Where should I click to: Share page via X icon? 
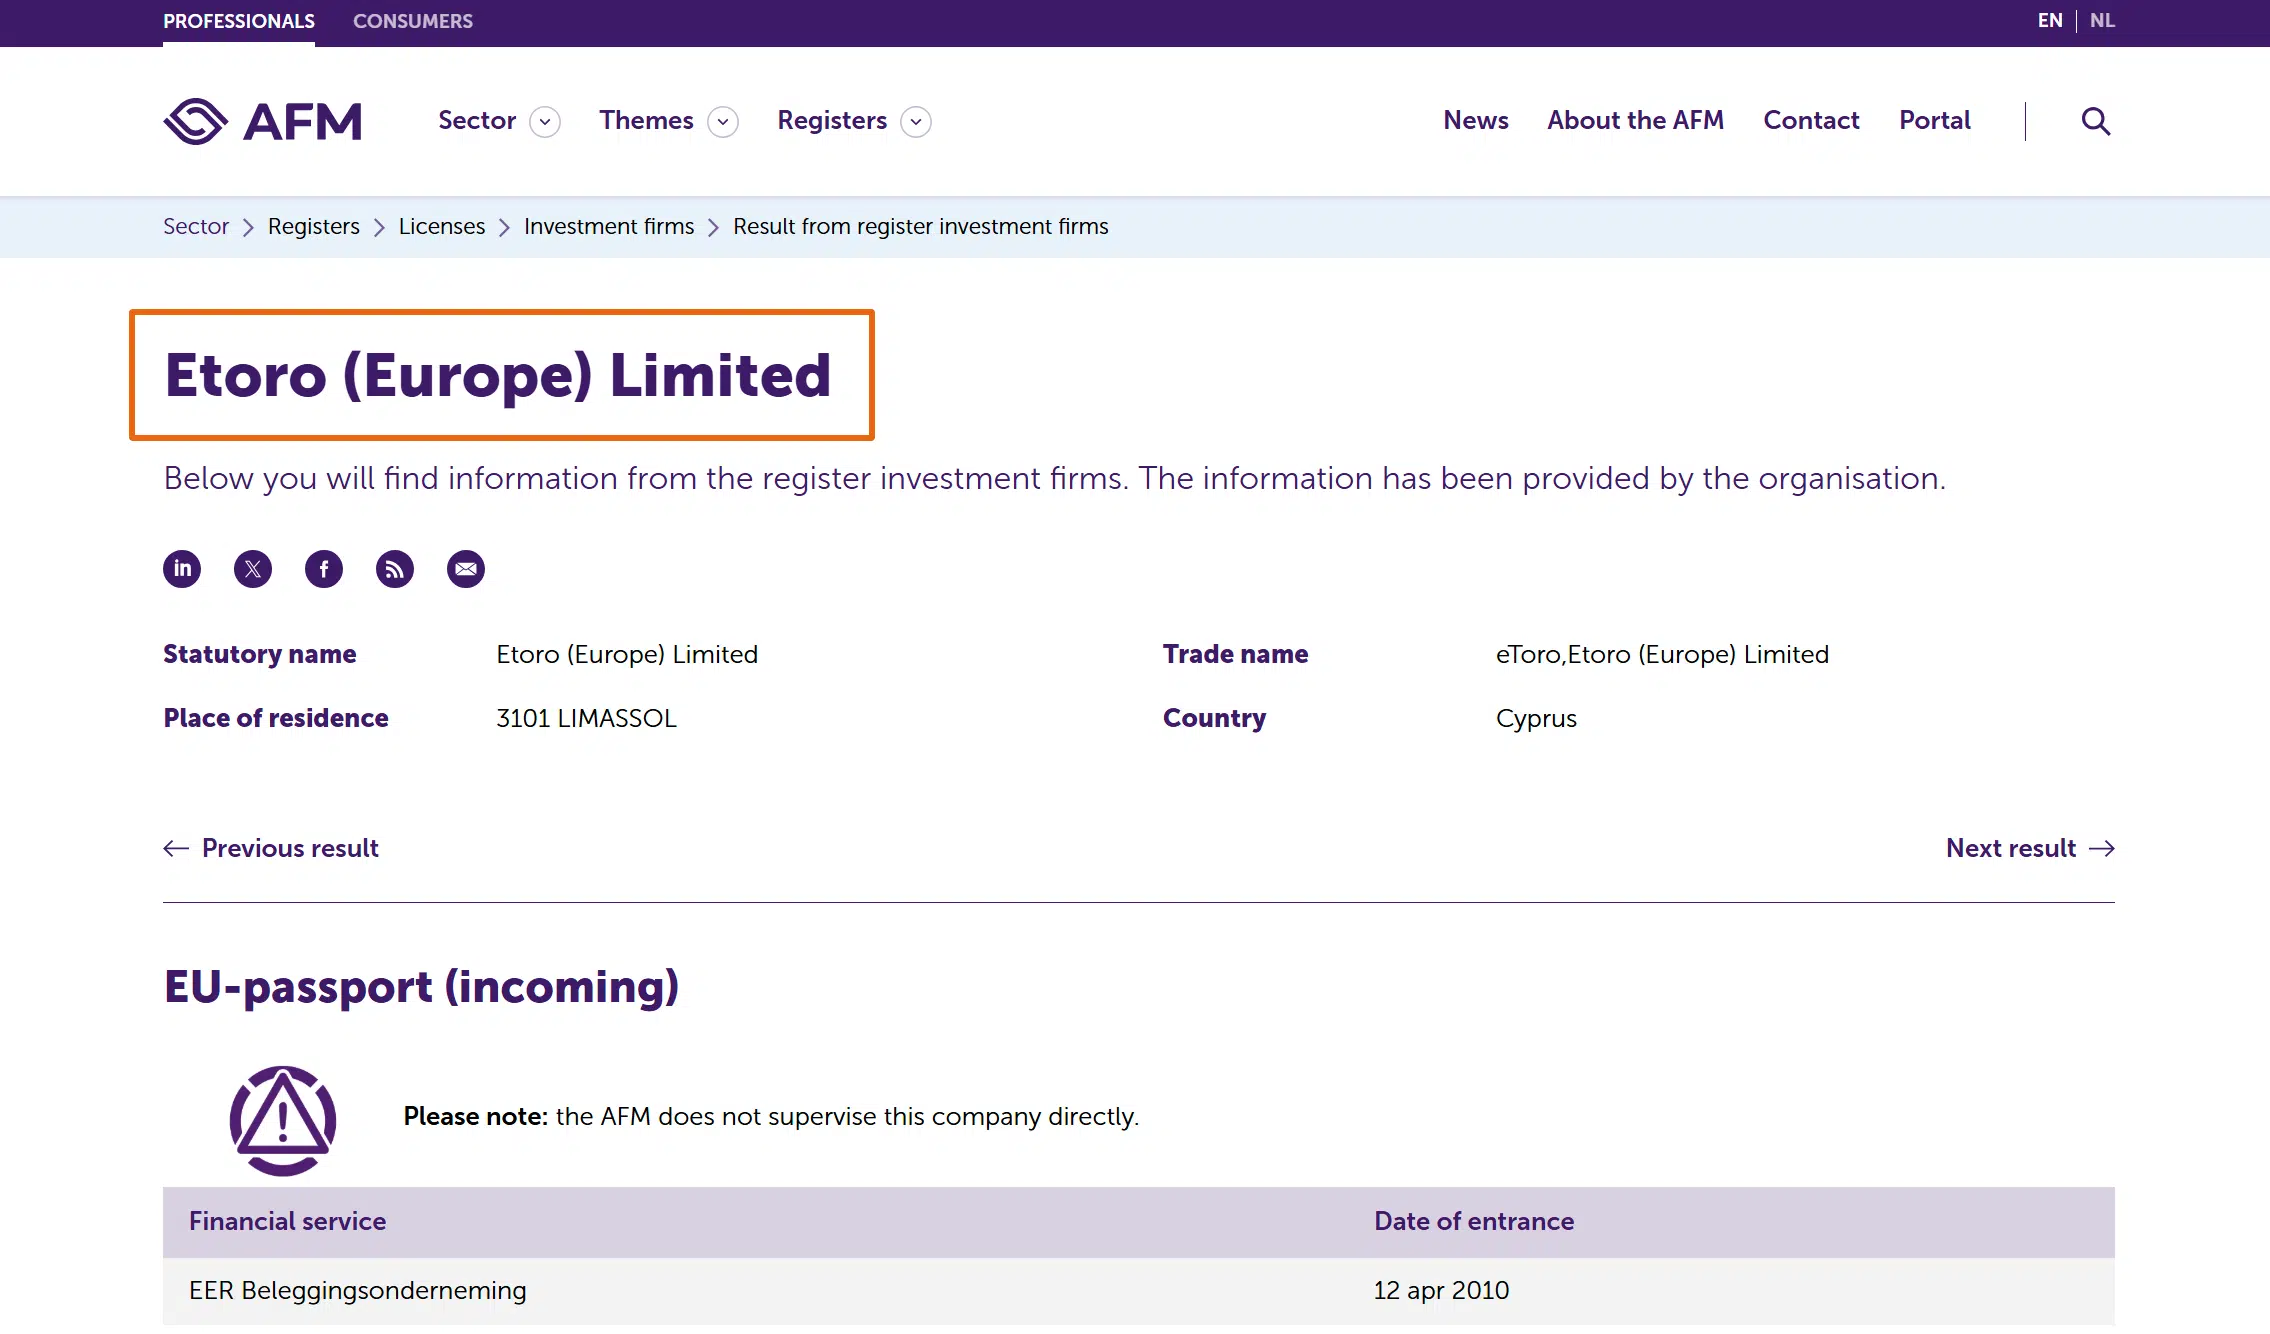click(x=253, y=569)
